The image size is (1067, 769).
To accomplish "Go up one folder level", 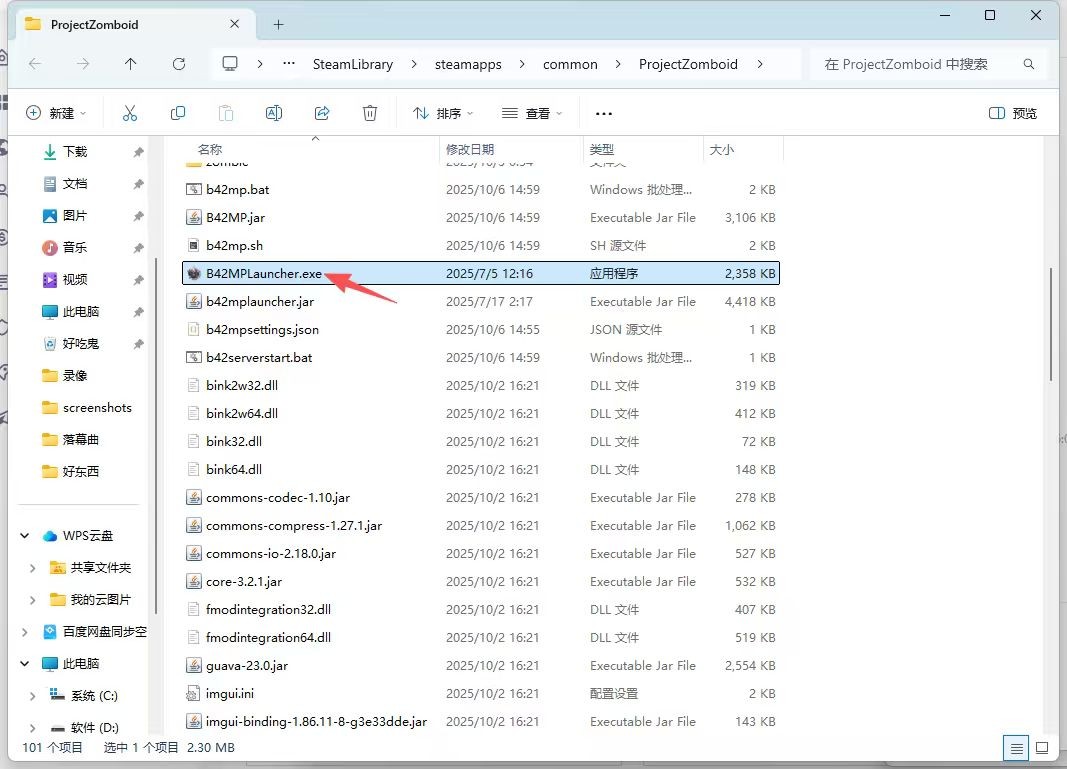I will pyautogui.click(x=131, y=64).
